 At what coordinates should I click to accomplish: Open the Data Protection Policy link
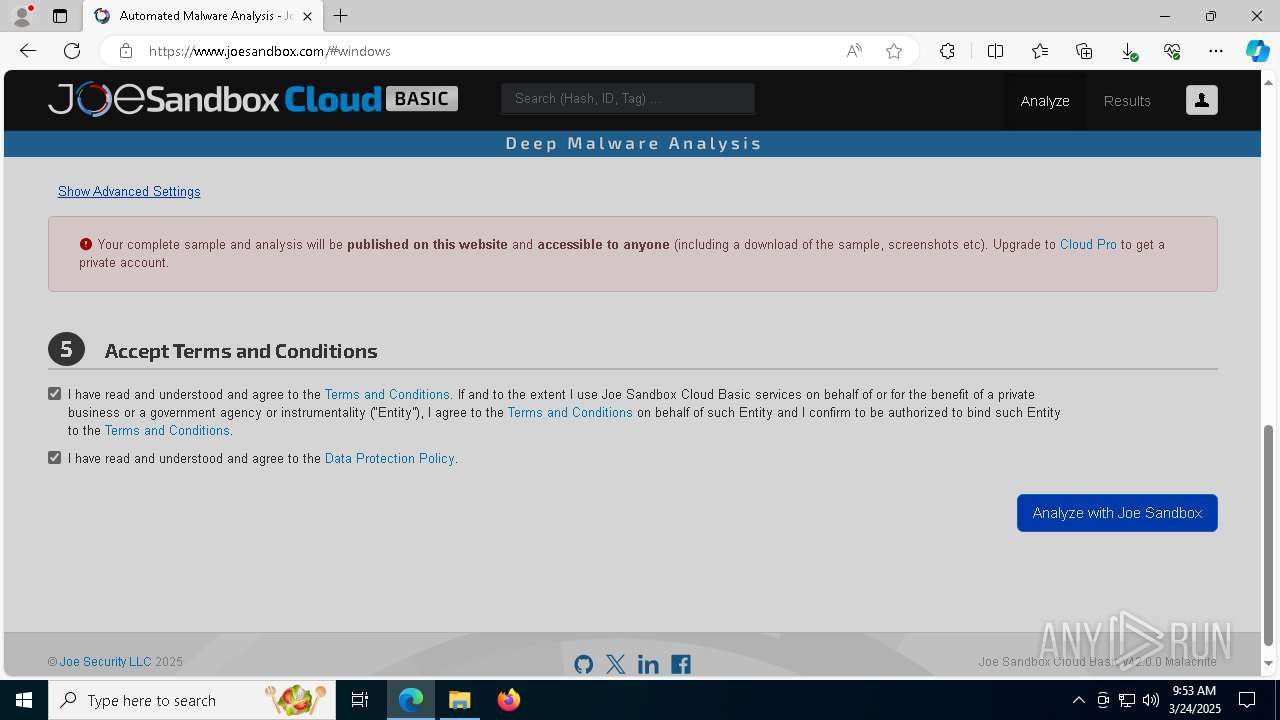pos(390,458)
